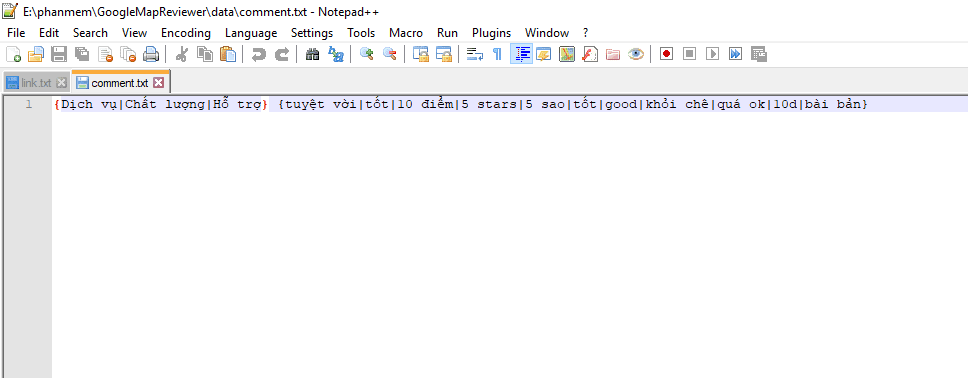968x378 pixels.
Task: Click the Print icon in toolbar
Action: (151, 54)
